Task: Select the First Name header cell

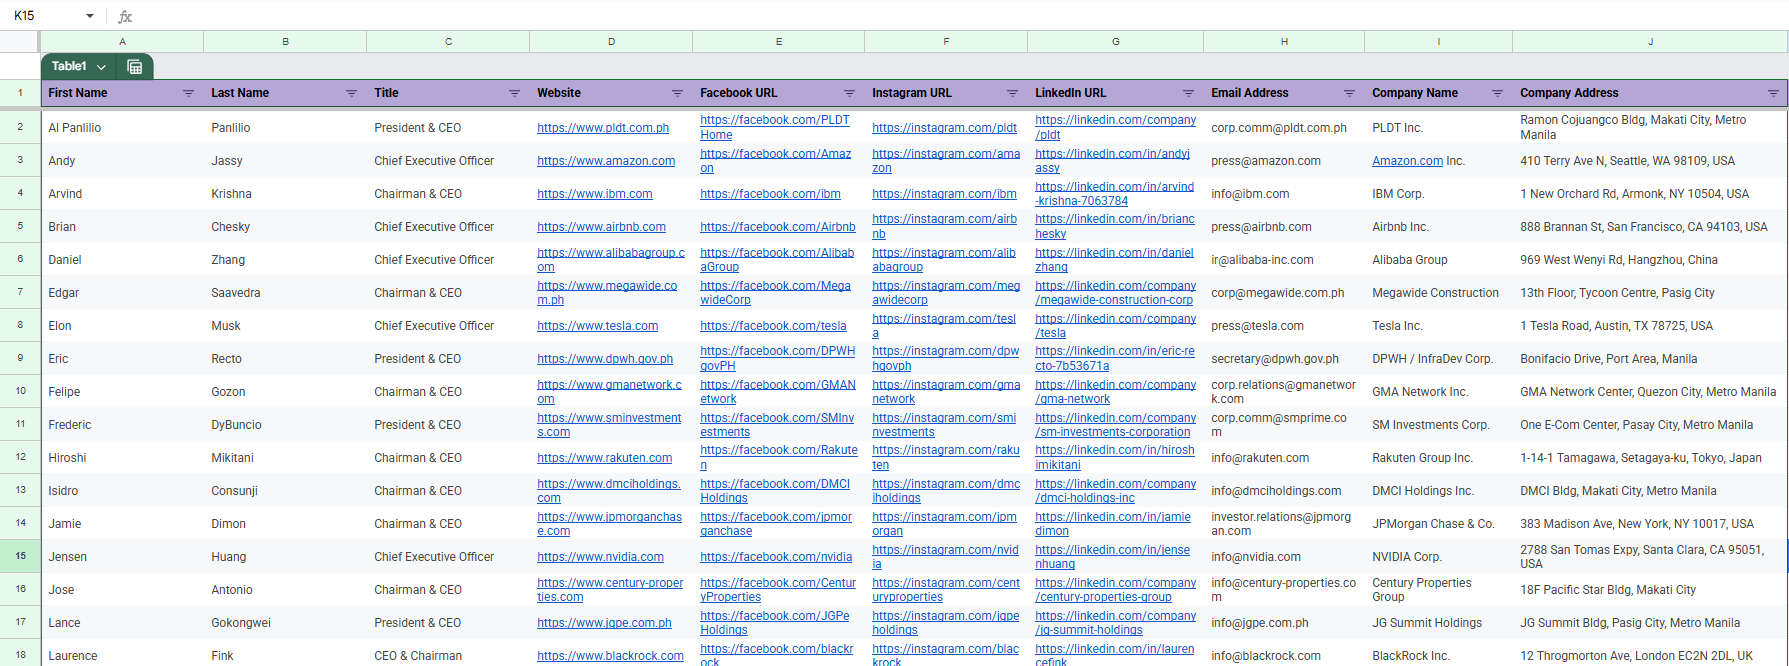Action: point(122,93)
